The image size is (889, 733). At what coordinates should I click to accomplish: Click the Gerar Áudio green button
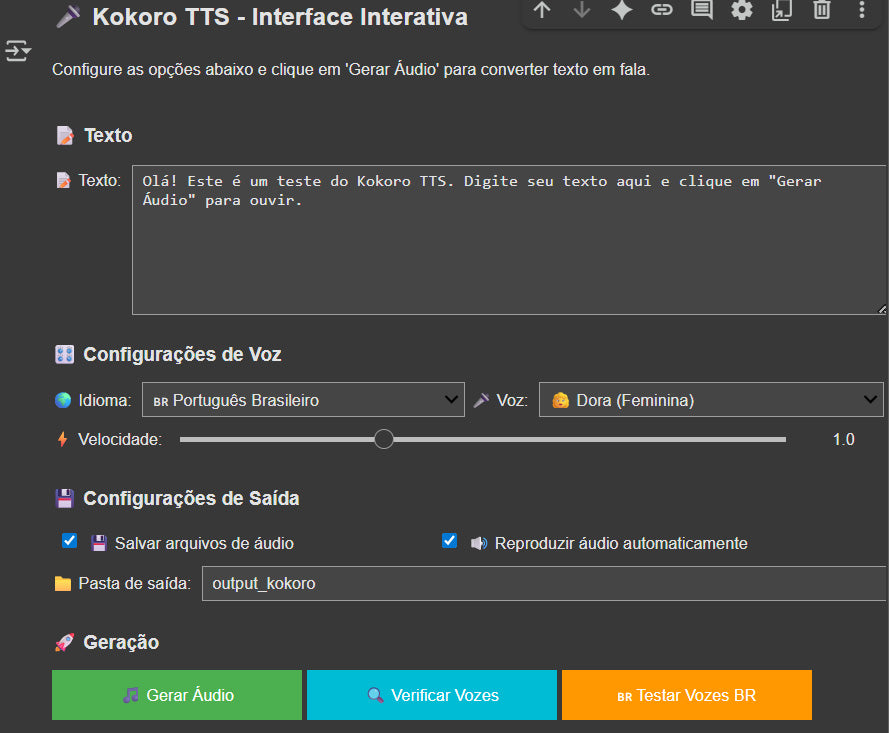[x=177, y=695]
